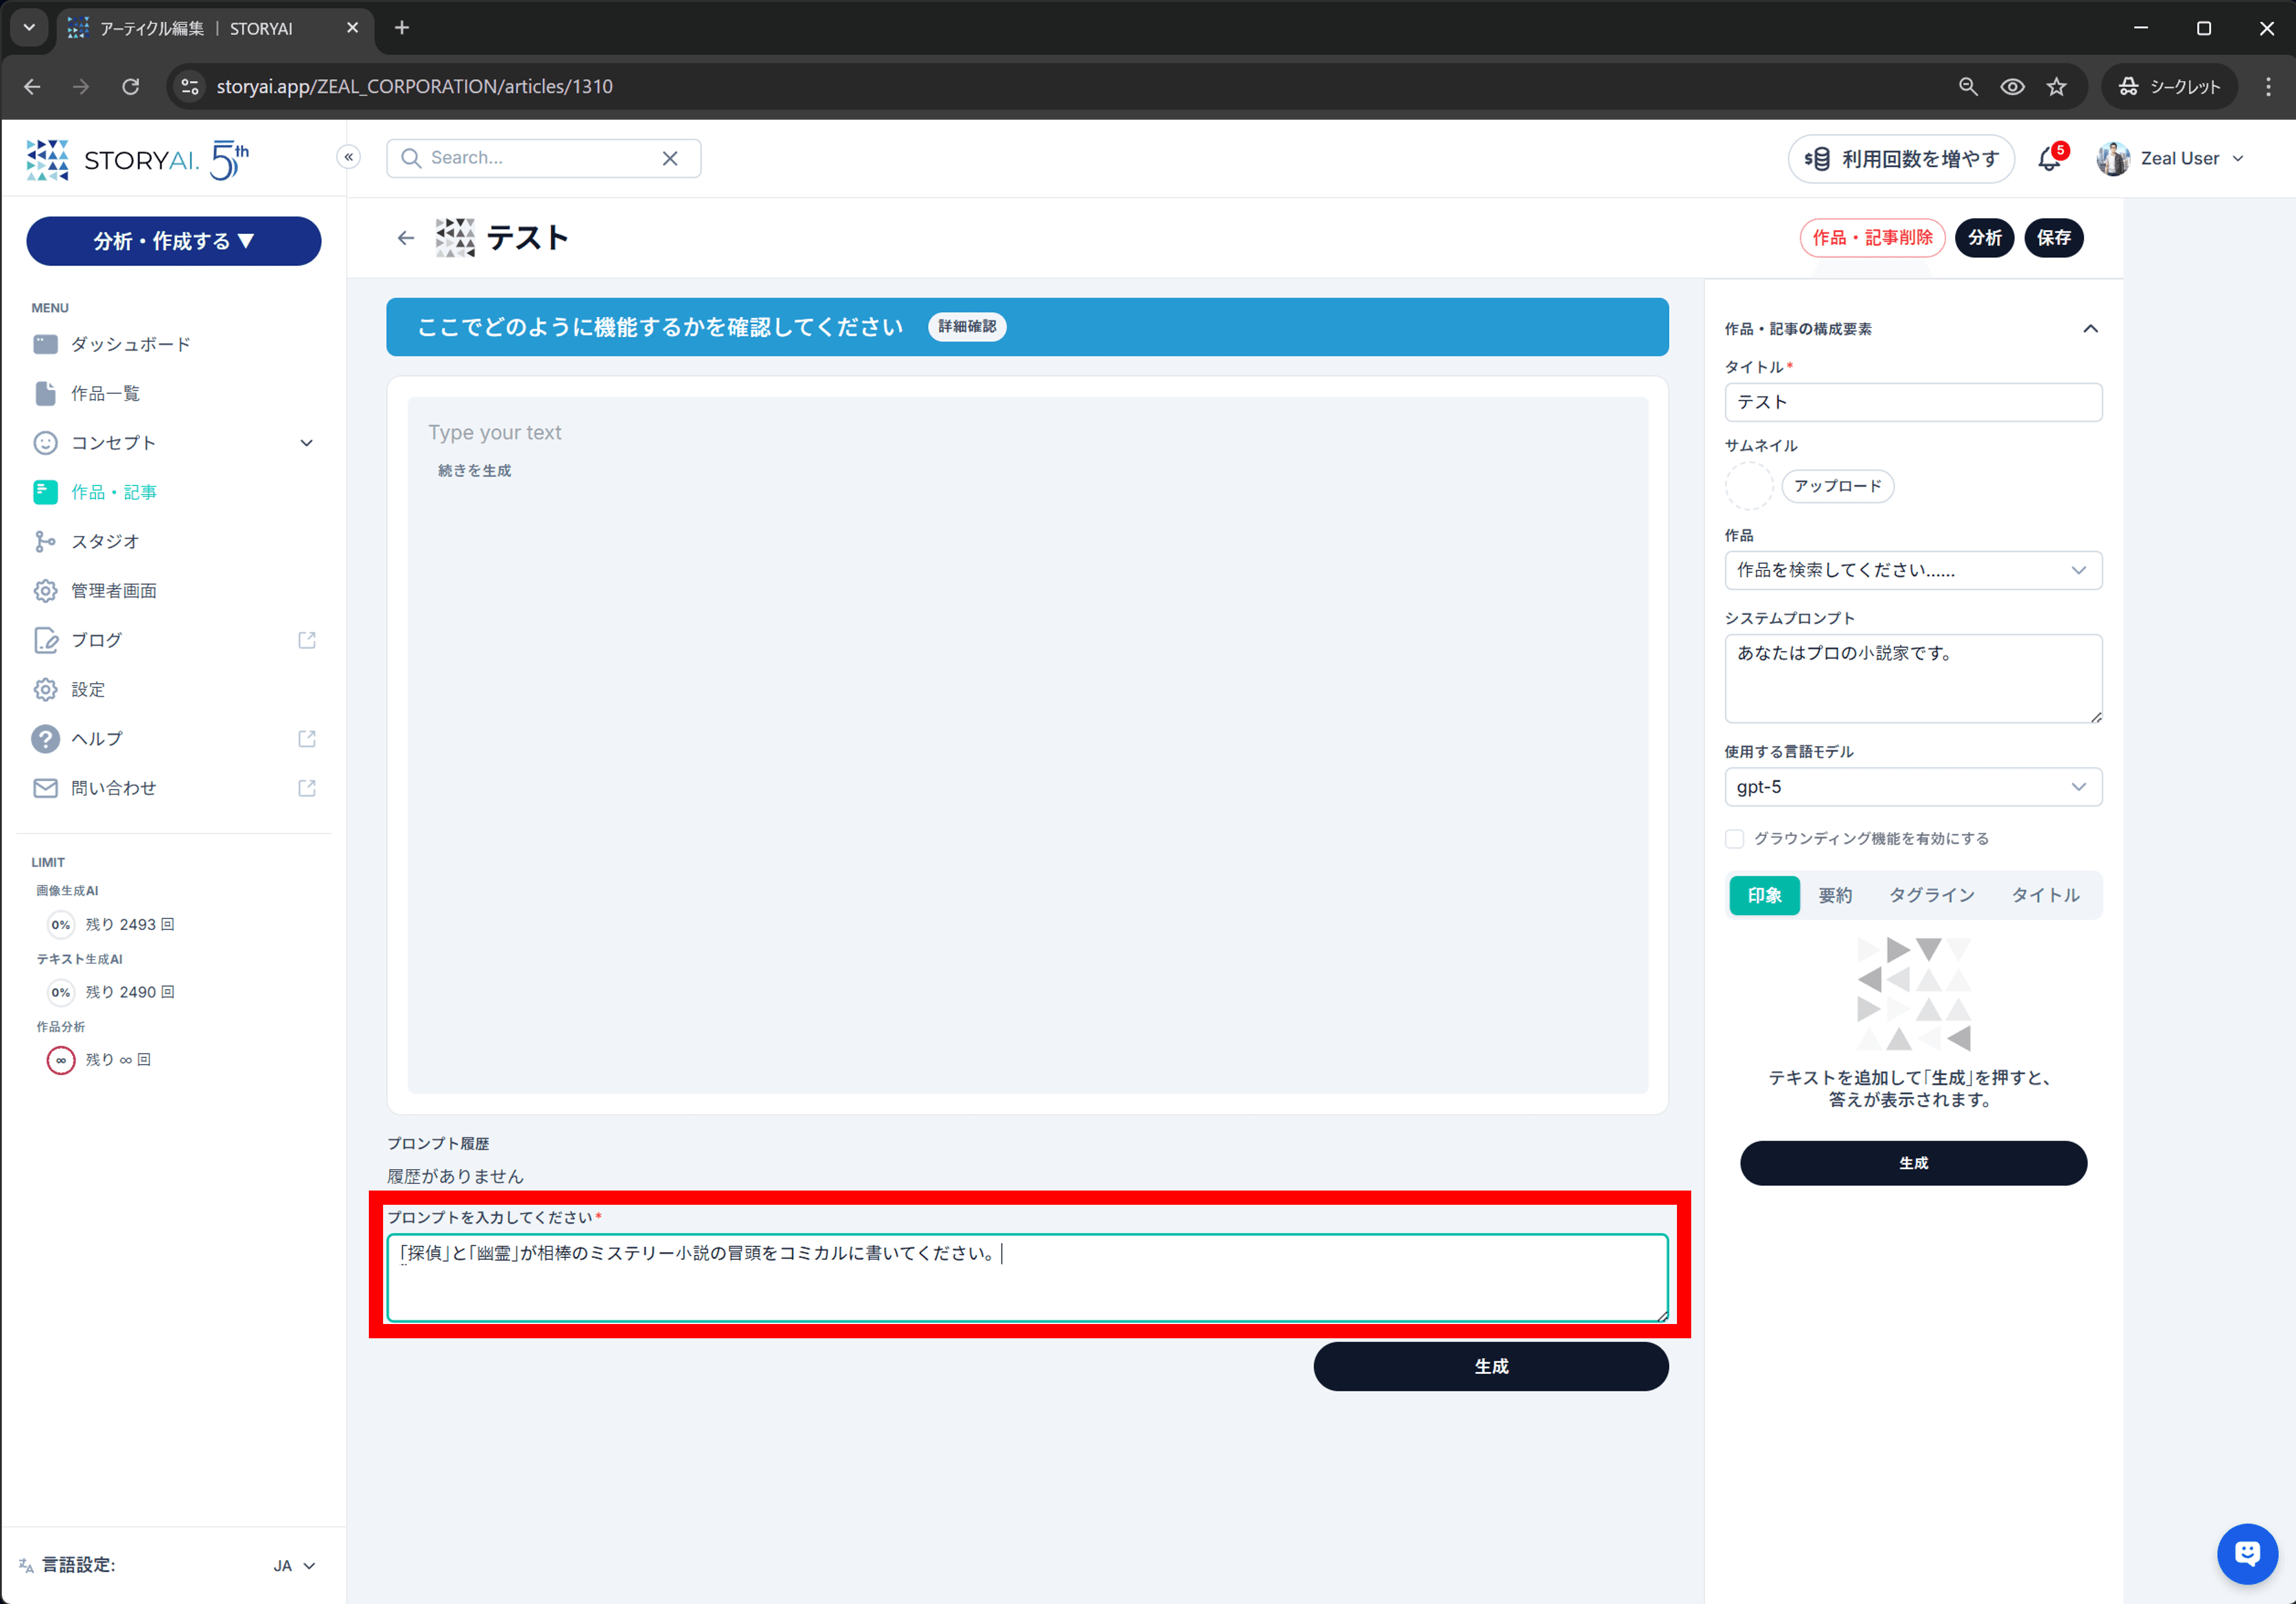Switch to the 要約 tab
Viewport: 2296px width, 1604px height.
(x=1835, y=895)
